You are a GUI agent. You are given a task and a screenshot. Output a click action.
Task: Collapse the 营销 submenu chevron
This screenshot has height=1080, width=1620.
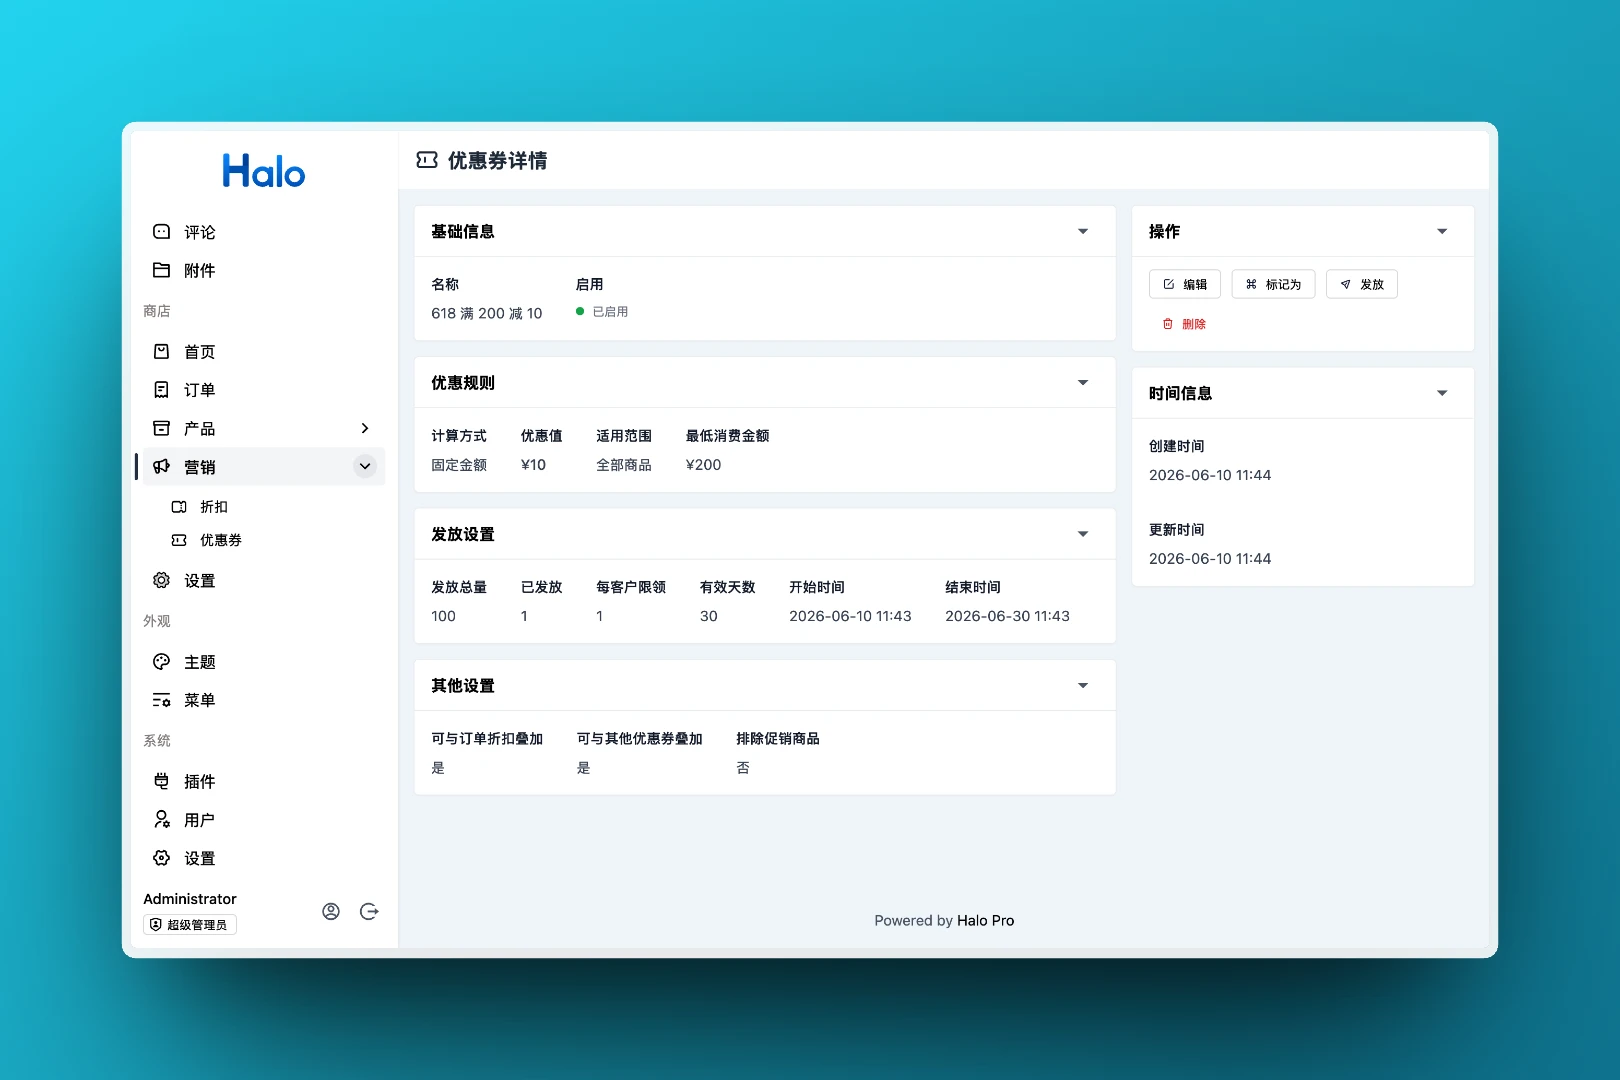[x=365, y=466]
